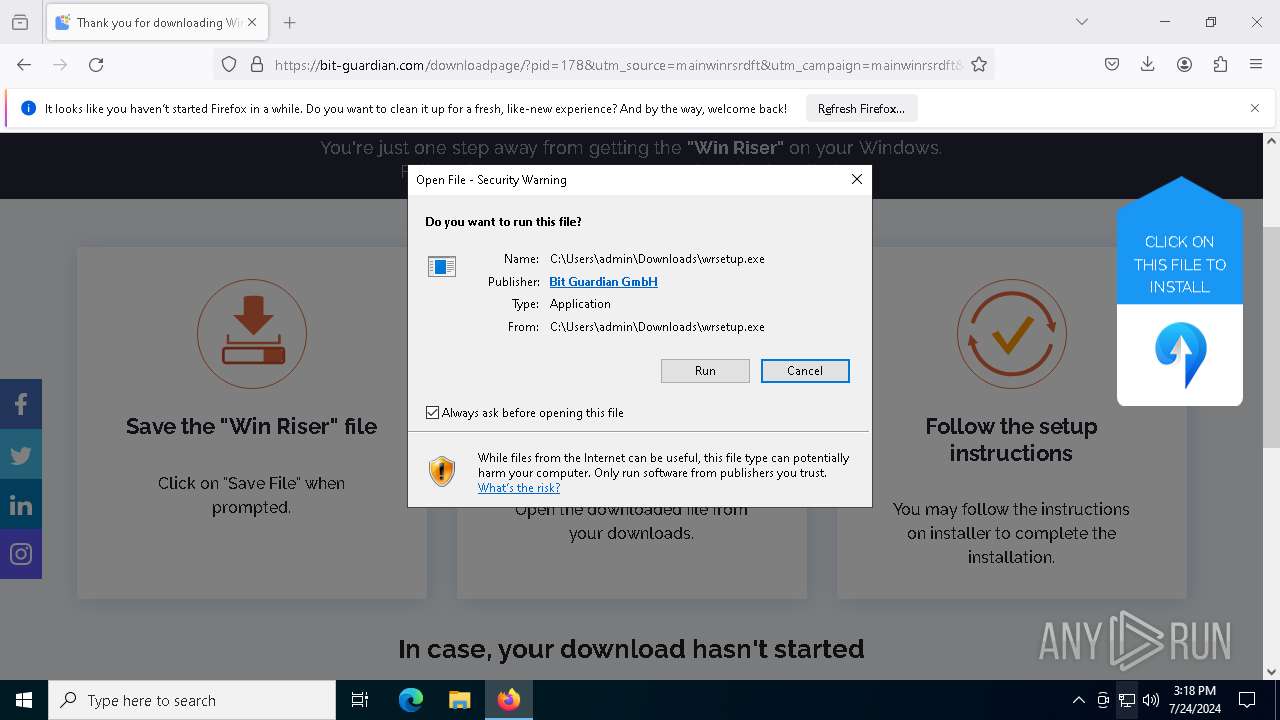Dismiss the Firefox refresh notification bar
Image resolution: width=1280 pixels, height=720 pixels.
coord(1255,108)
